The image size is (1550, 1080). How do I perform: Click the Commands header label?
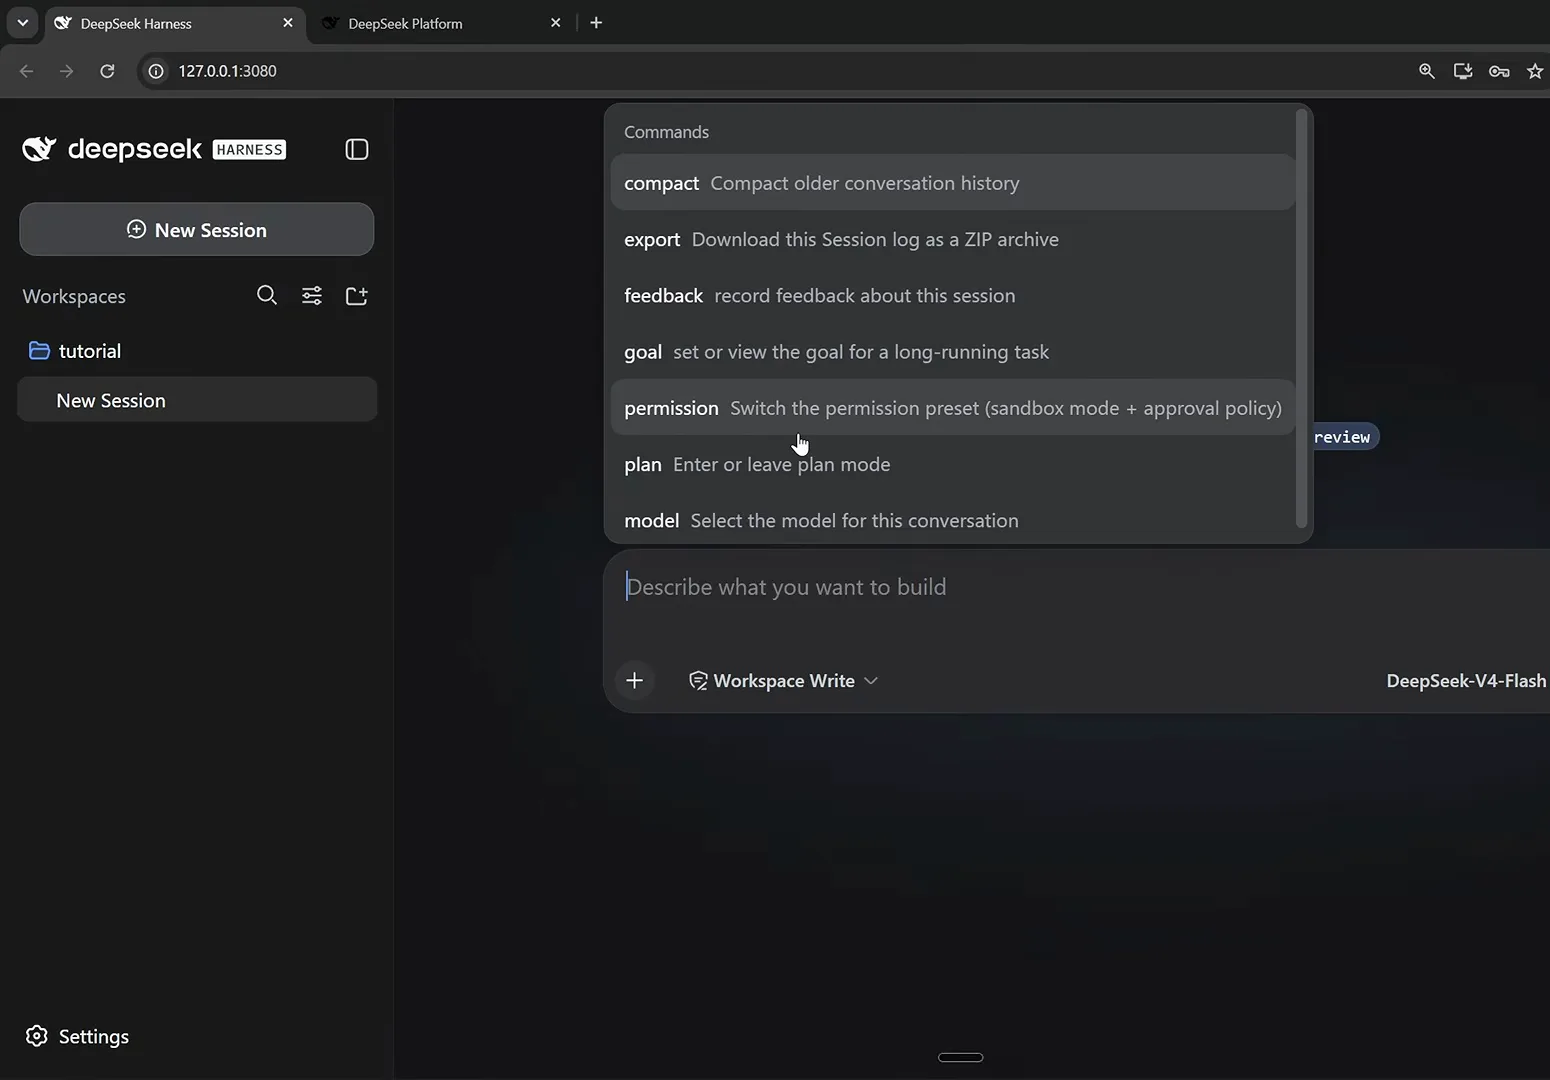(666, 132)
